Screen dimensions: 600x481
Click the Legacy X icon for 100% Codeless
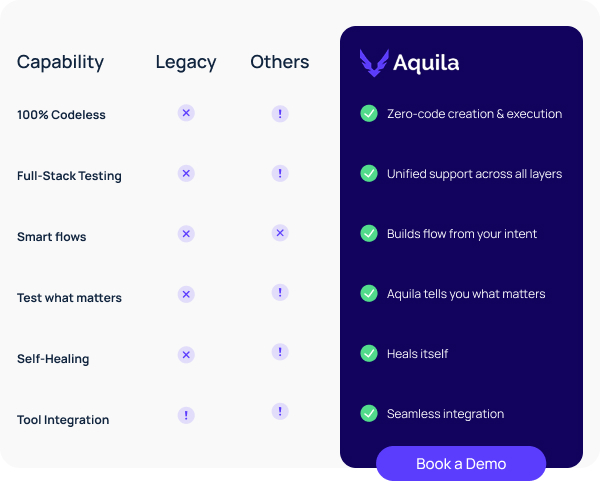pos(186,113)
